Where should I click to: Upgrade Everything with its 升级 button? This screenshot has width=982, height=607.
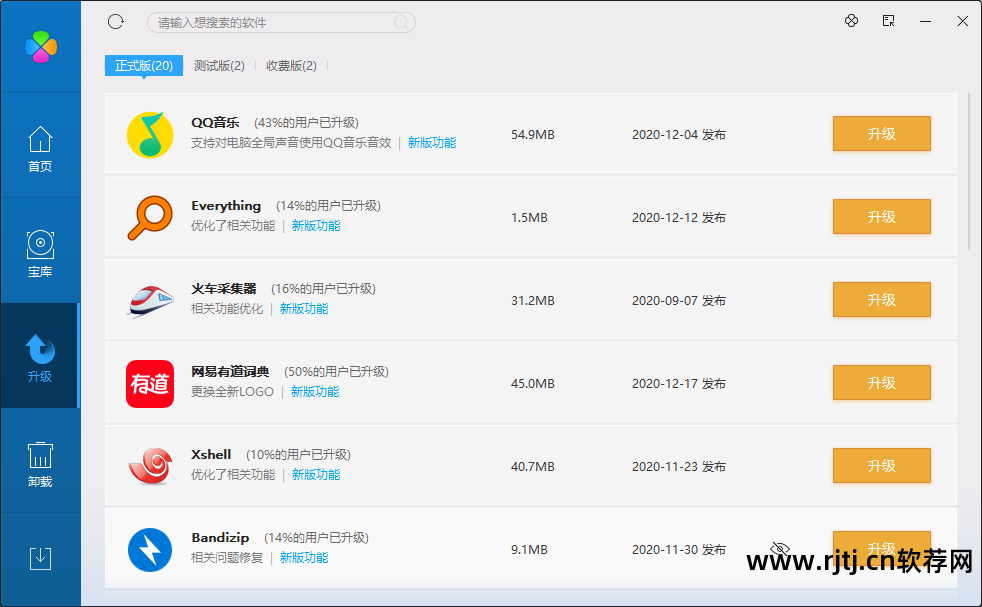(x=881, y=217)
